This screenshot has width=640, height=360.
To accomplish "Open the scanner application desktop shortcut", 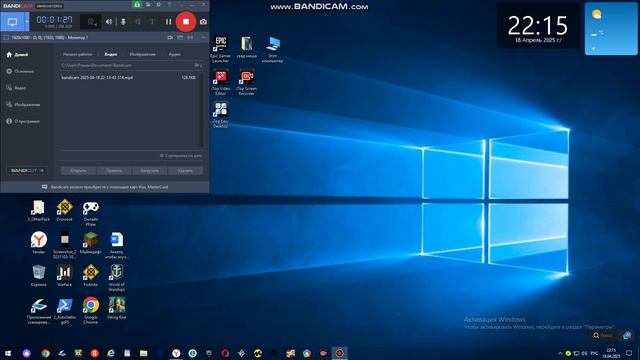I will [39, 311].
